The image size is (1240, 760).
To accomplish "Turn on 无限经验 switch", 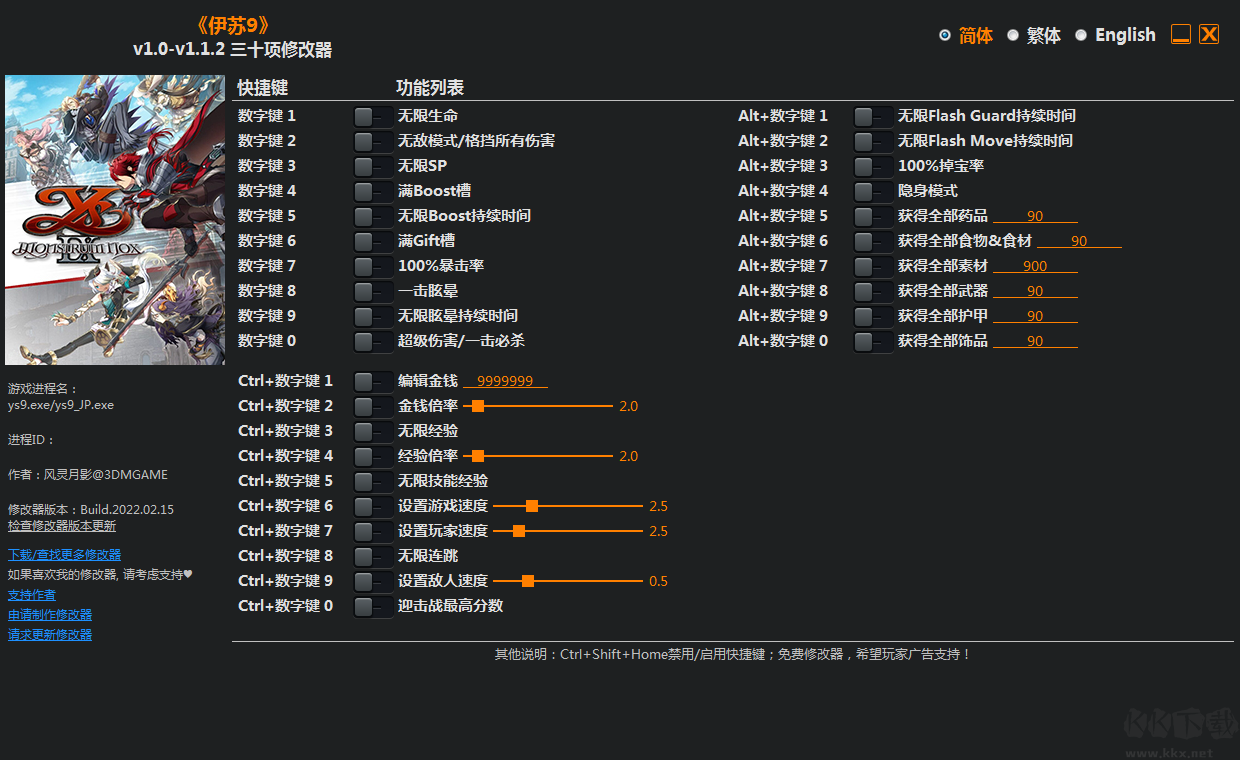I will [x=373, y=432].
